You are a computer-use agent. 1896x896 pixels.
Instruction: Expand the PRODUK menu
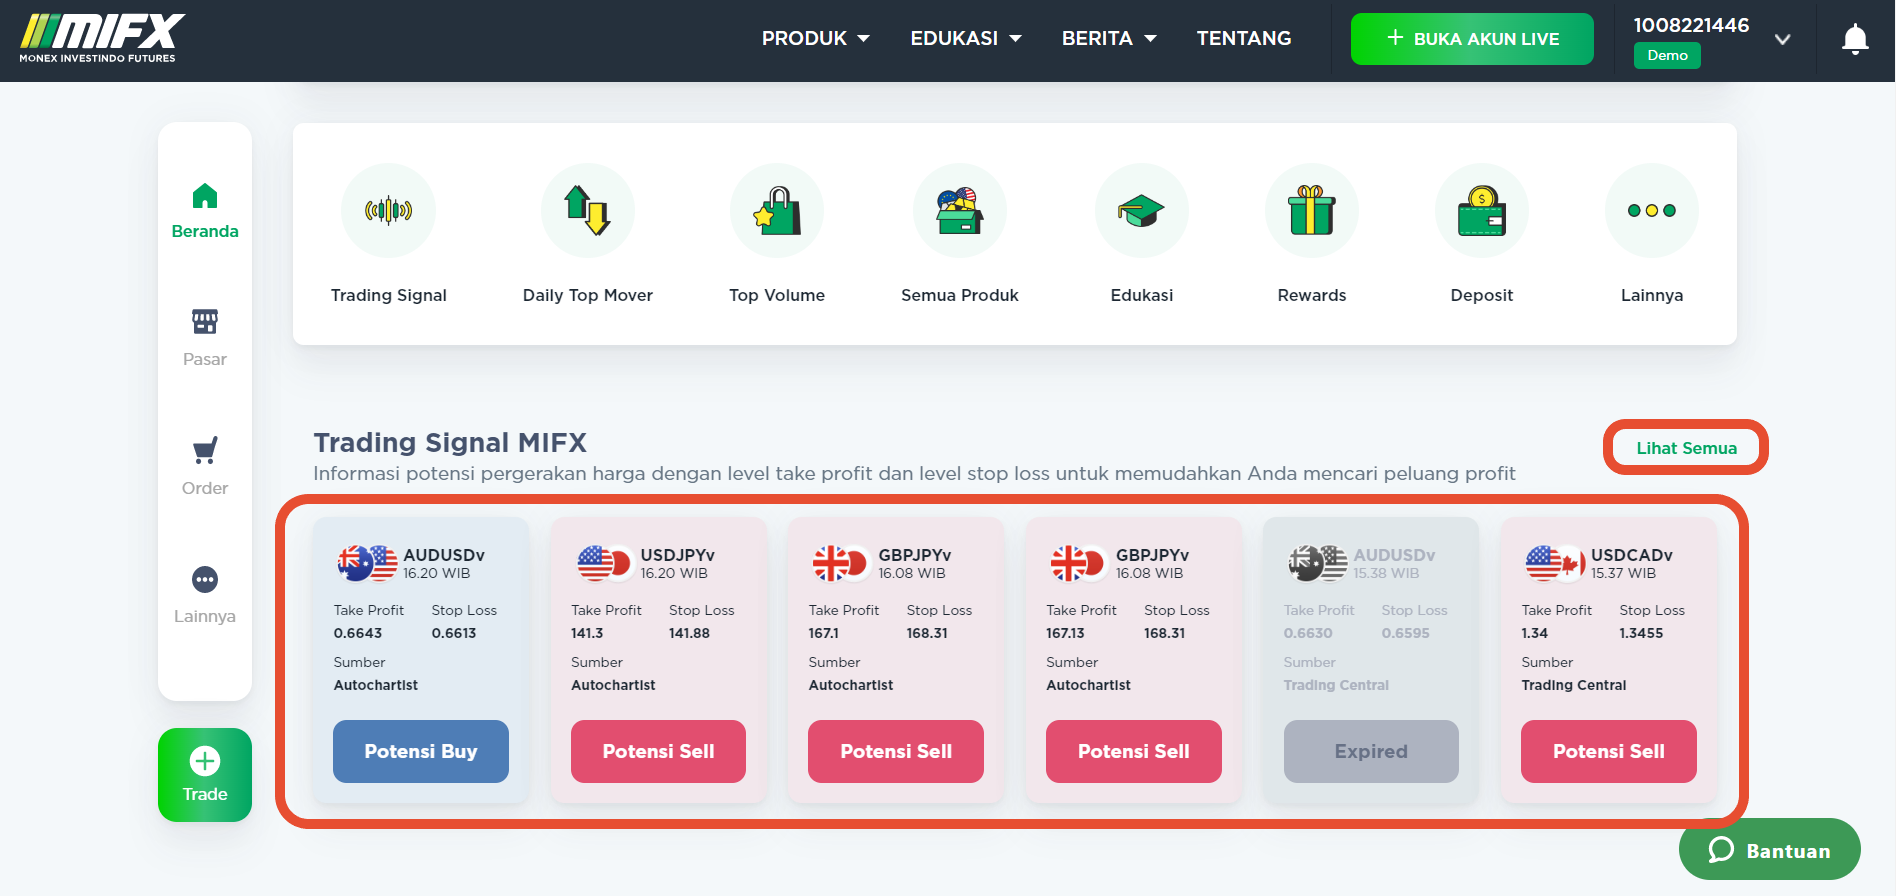click(815, 38)
